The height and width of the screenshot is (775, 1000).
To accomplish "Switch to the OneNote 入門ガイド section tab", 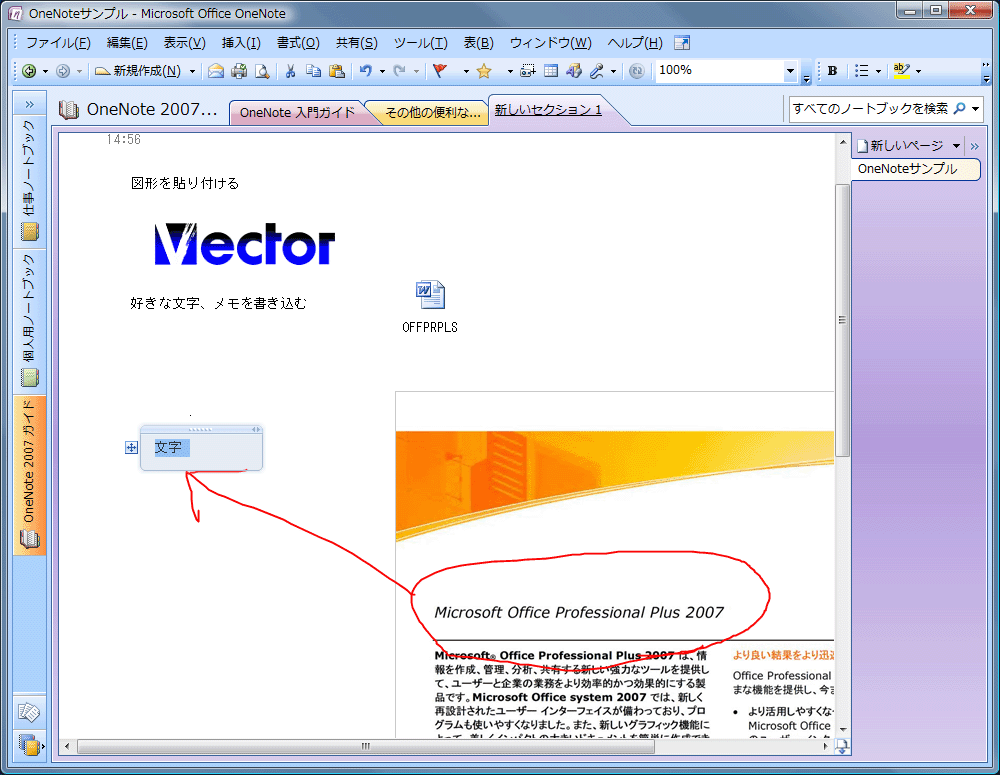I will point(297,113).
